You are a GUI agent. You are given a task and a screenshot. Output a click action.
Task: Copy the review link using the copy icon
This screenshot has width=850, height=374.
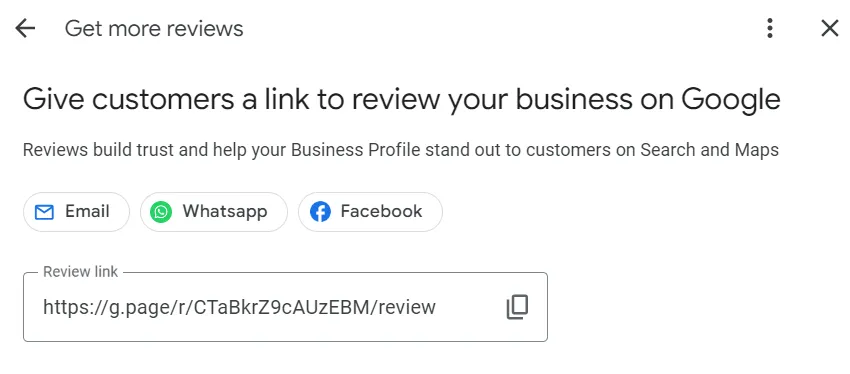(517, 307)
